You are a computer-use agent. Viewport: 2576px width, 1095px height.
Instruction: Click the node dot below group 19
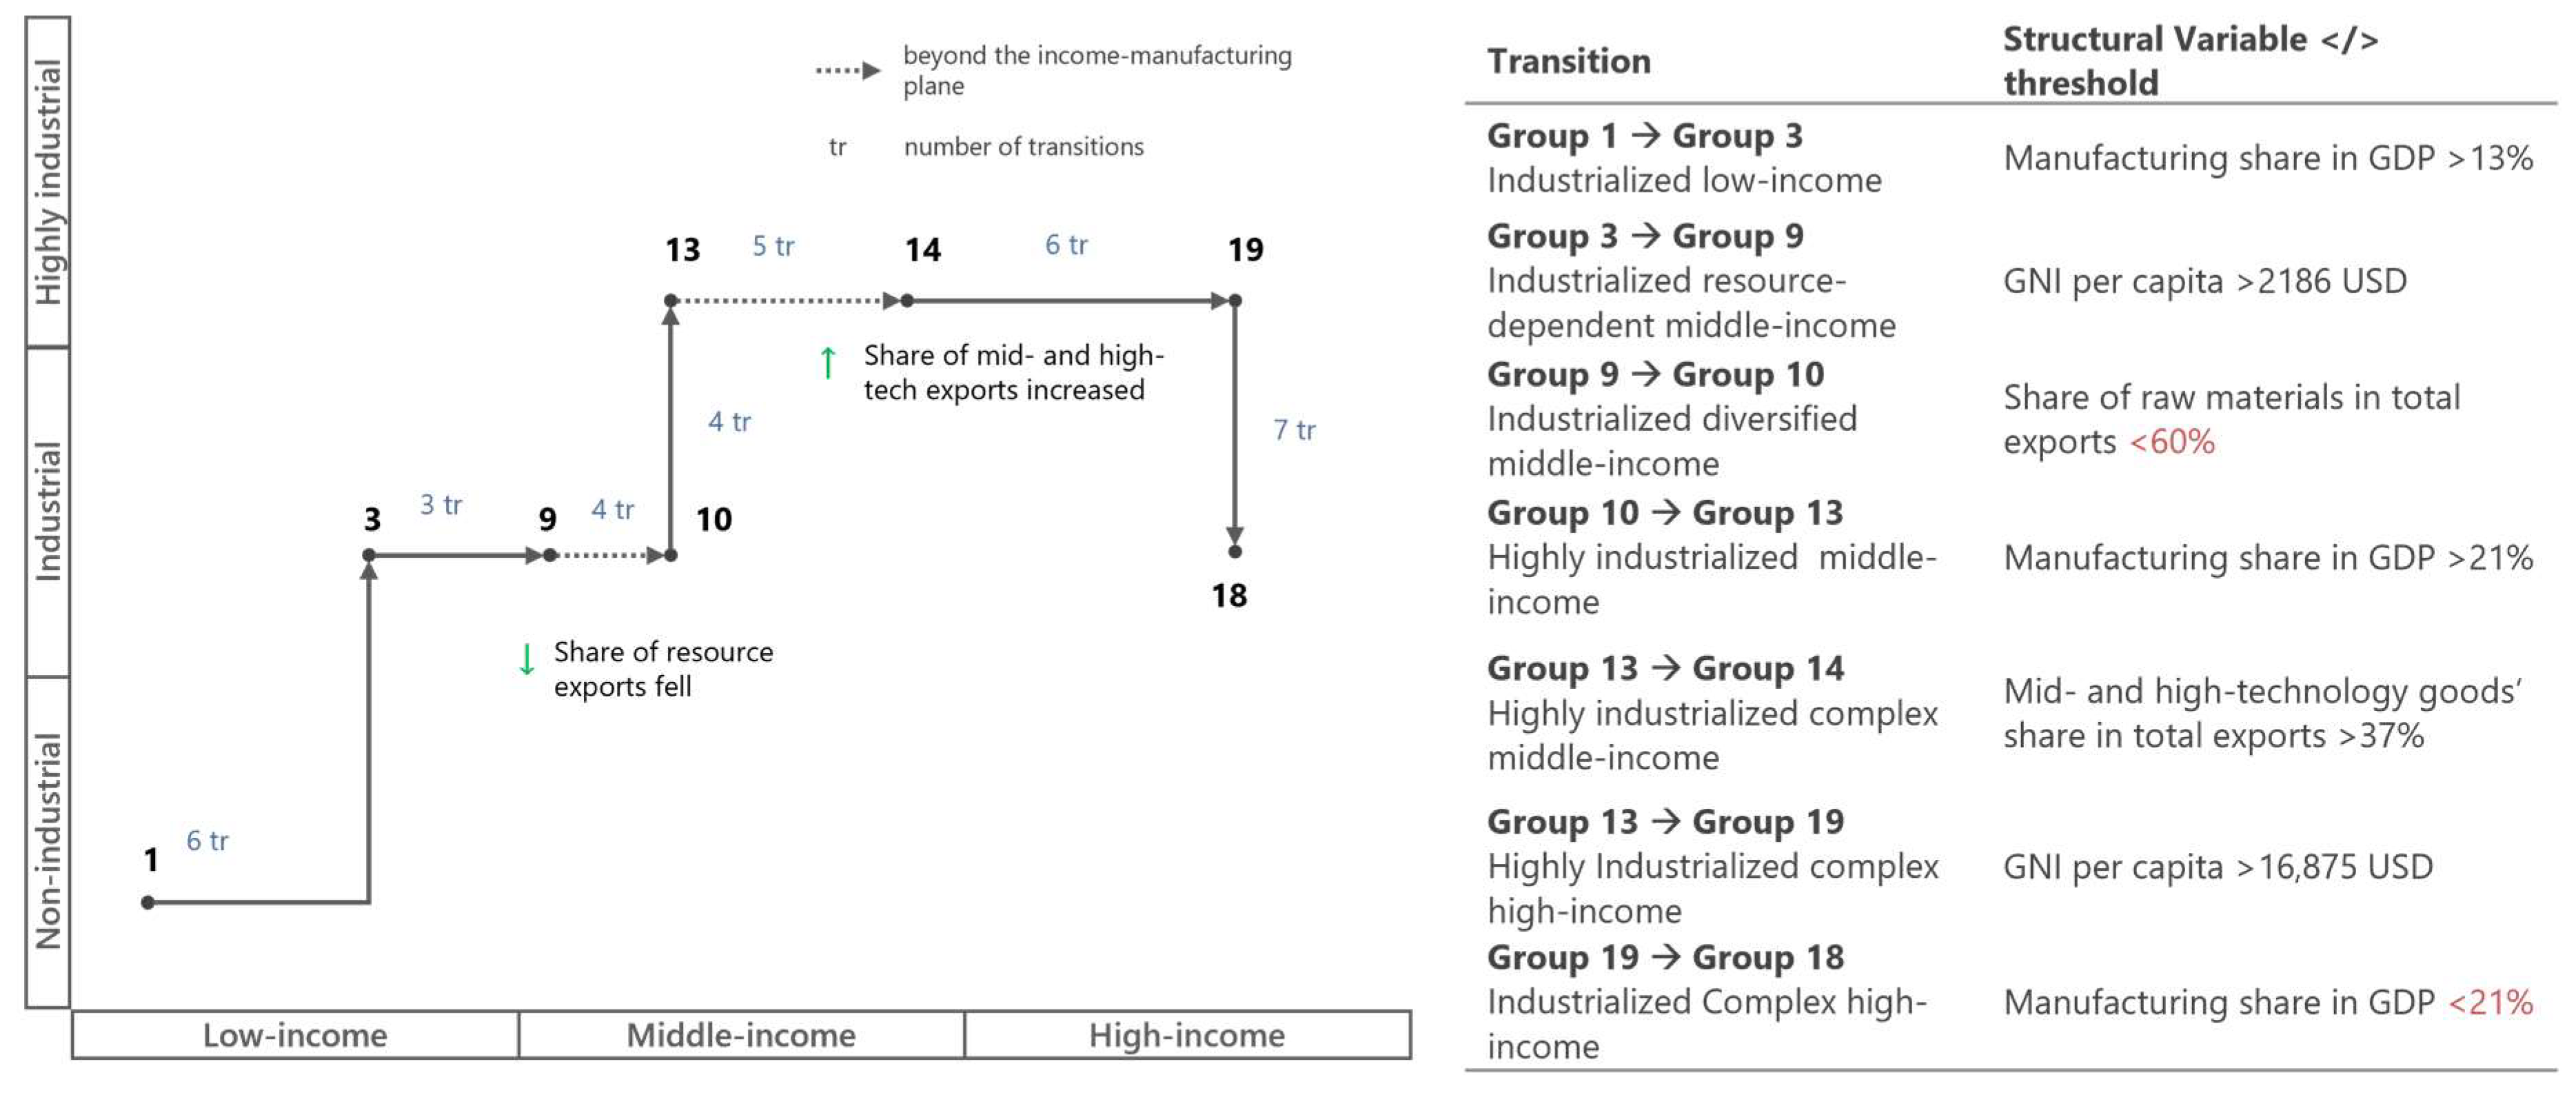coord(1235,300)
